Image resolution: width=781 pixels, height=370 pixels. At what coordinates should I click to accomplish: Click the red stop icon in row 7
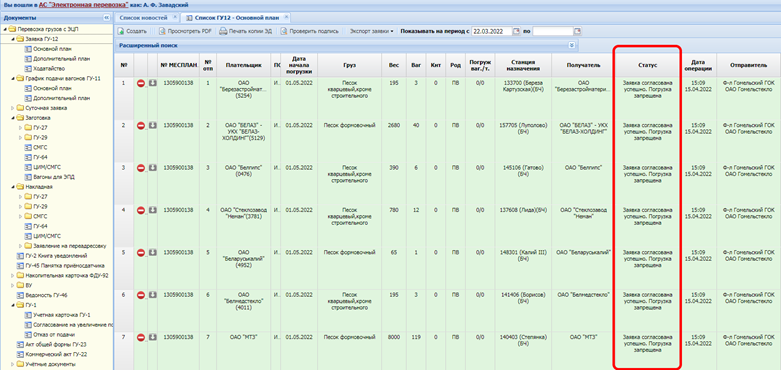coord(140,337)
